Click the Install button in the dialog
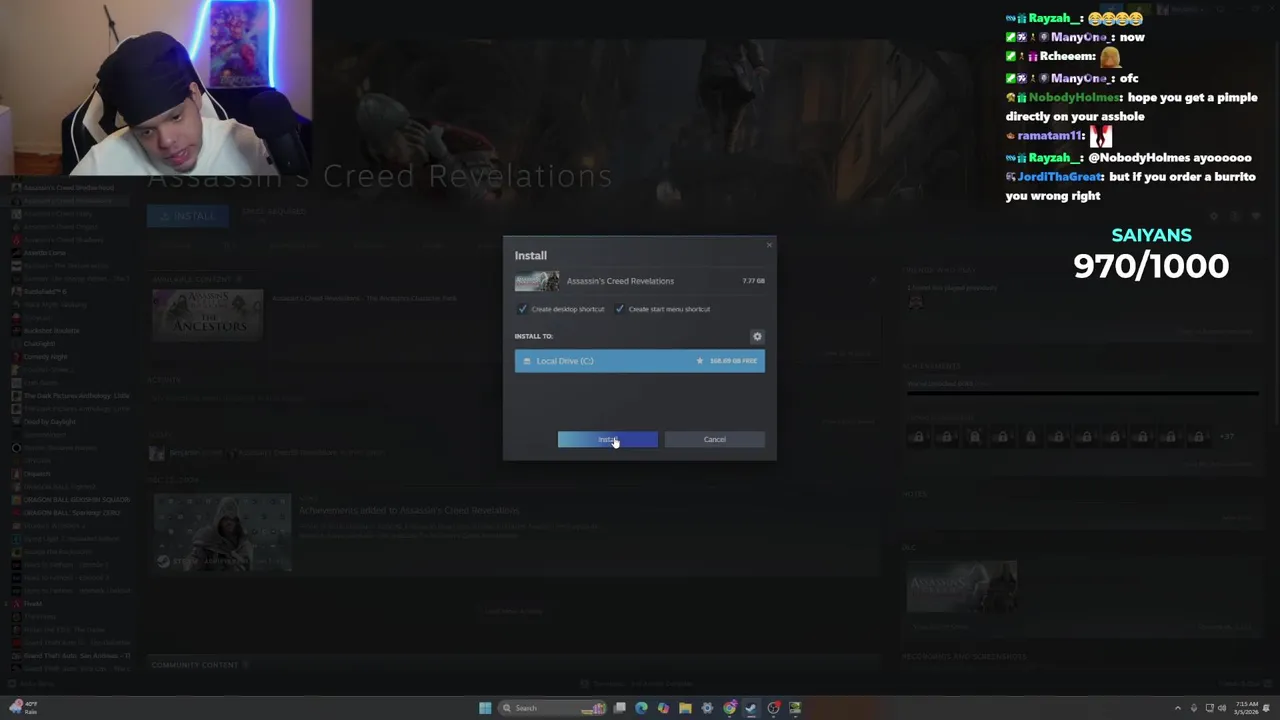Viewport: 1280px width, 720px height. 608,439
